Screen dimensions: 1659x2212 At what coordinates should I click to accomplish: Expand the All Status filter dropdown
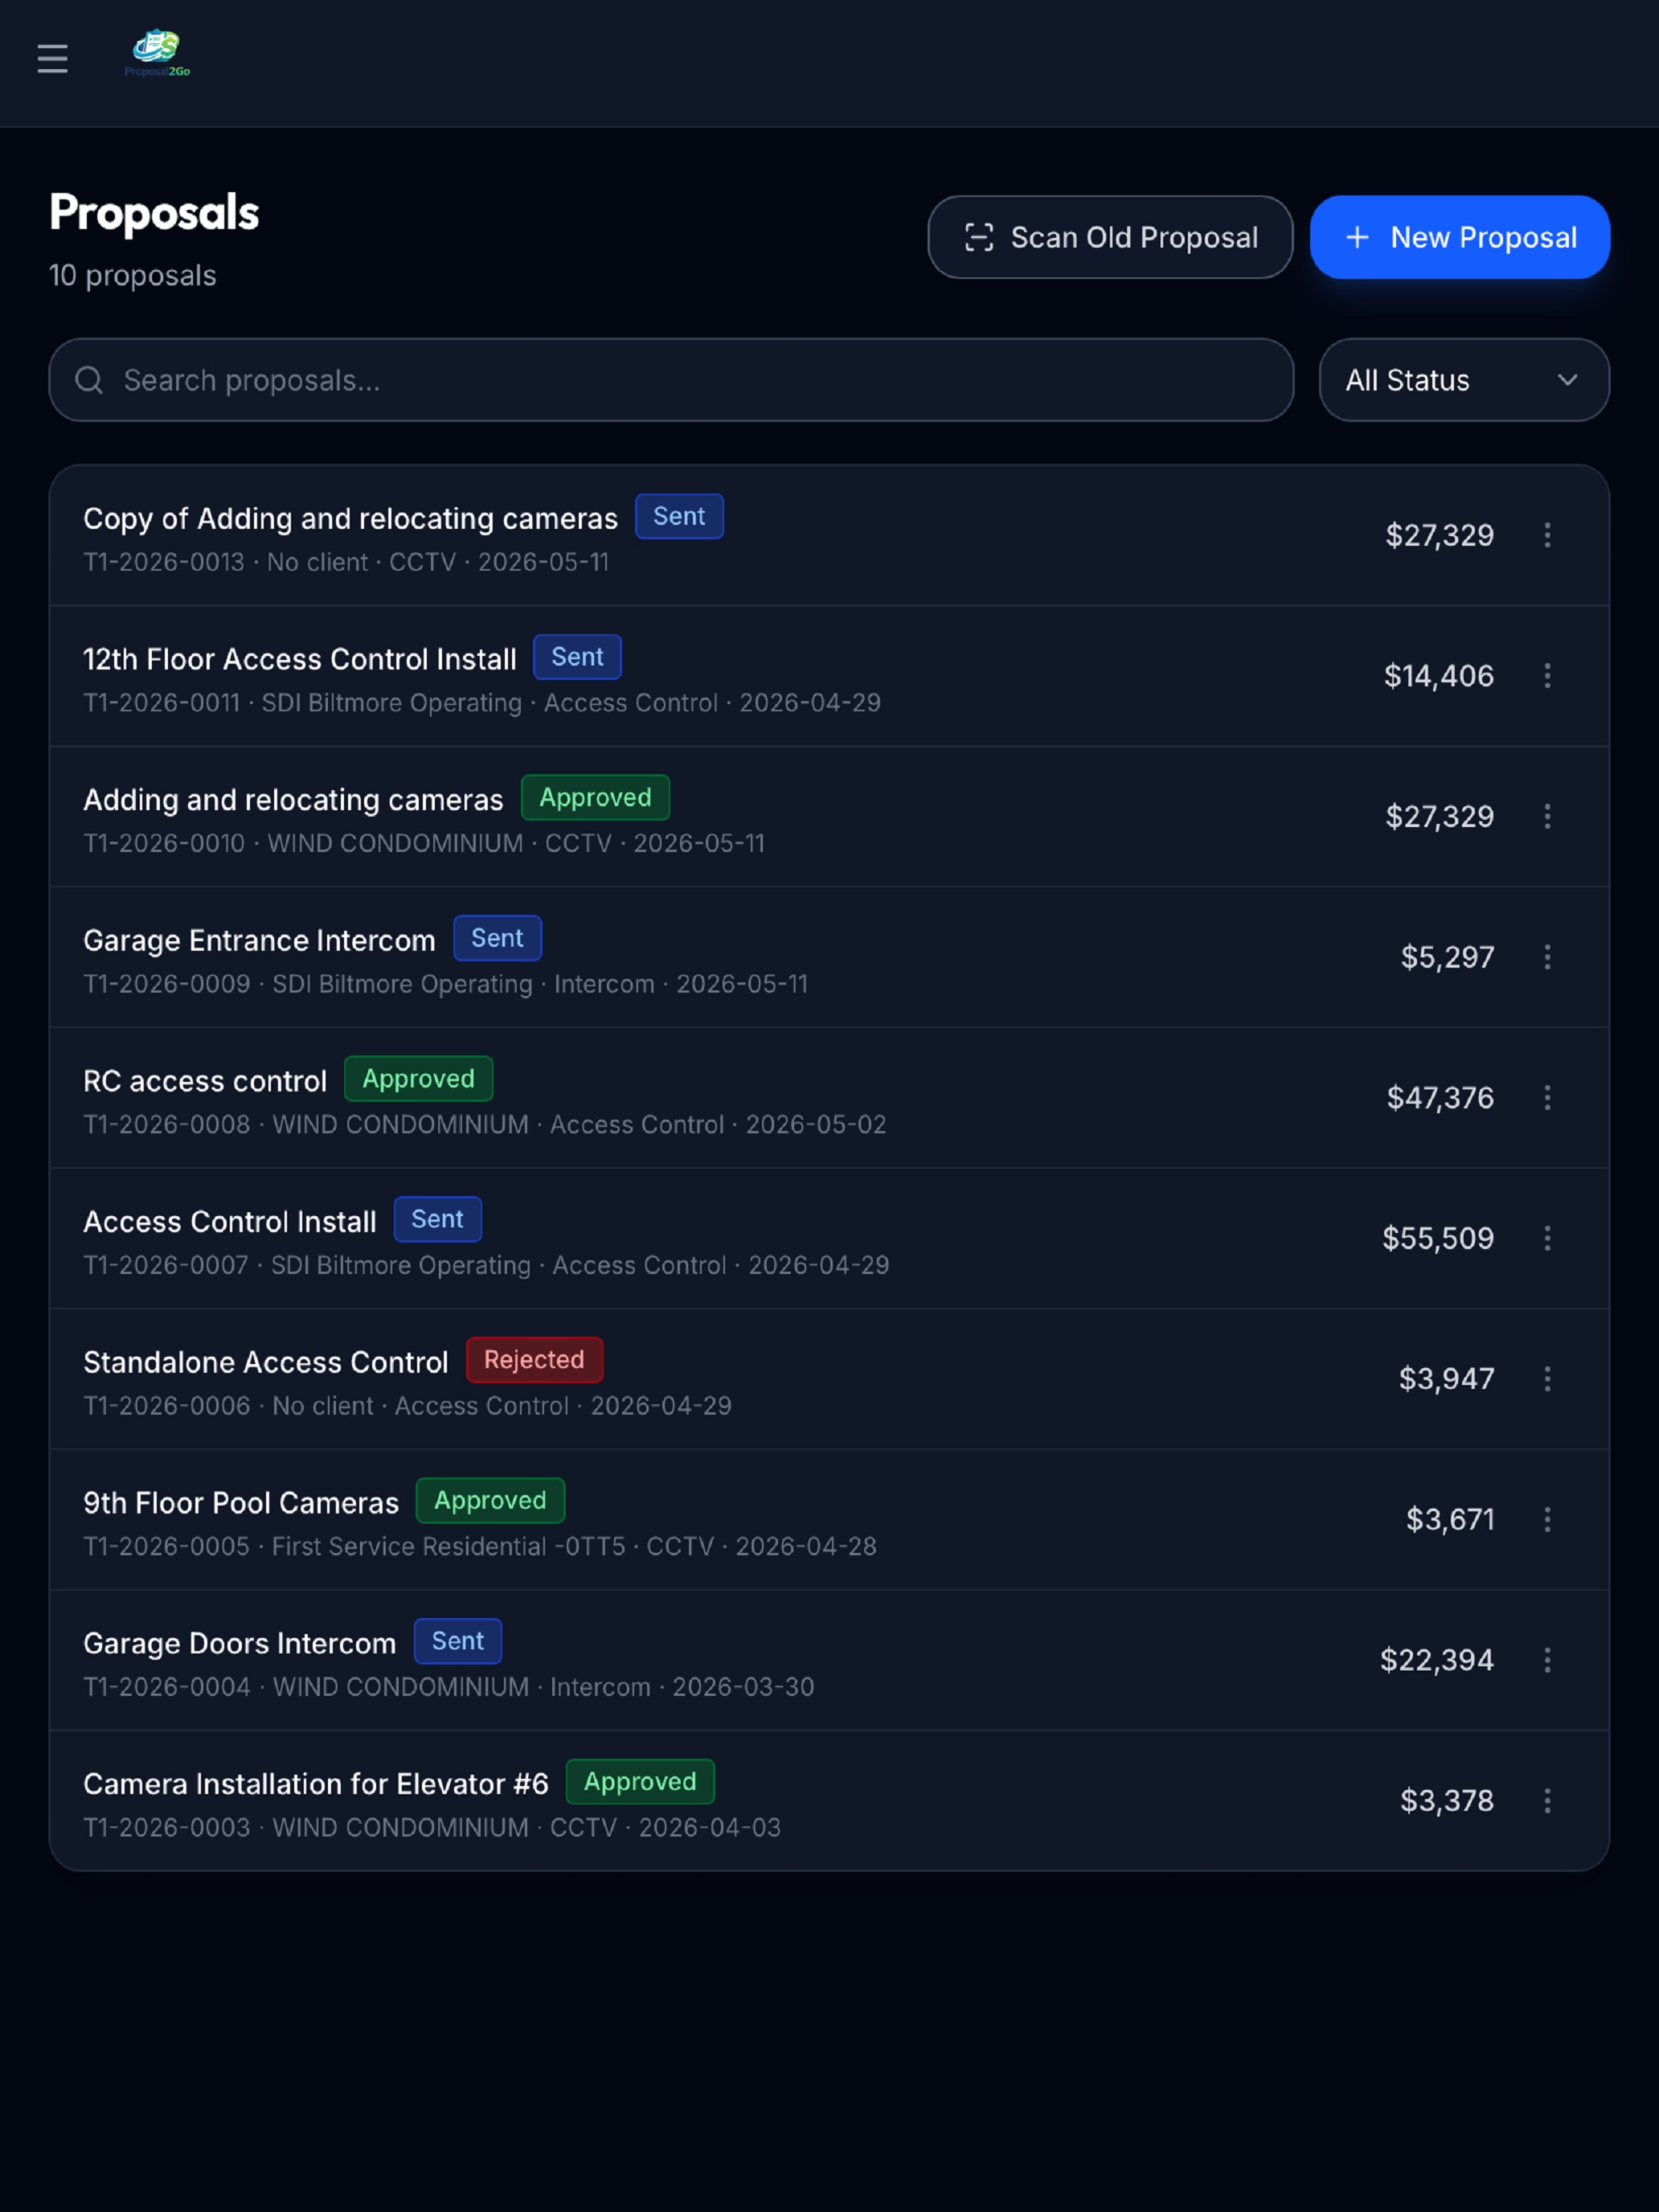click(1464, 380)
